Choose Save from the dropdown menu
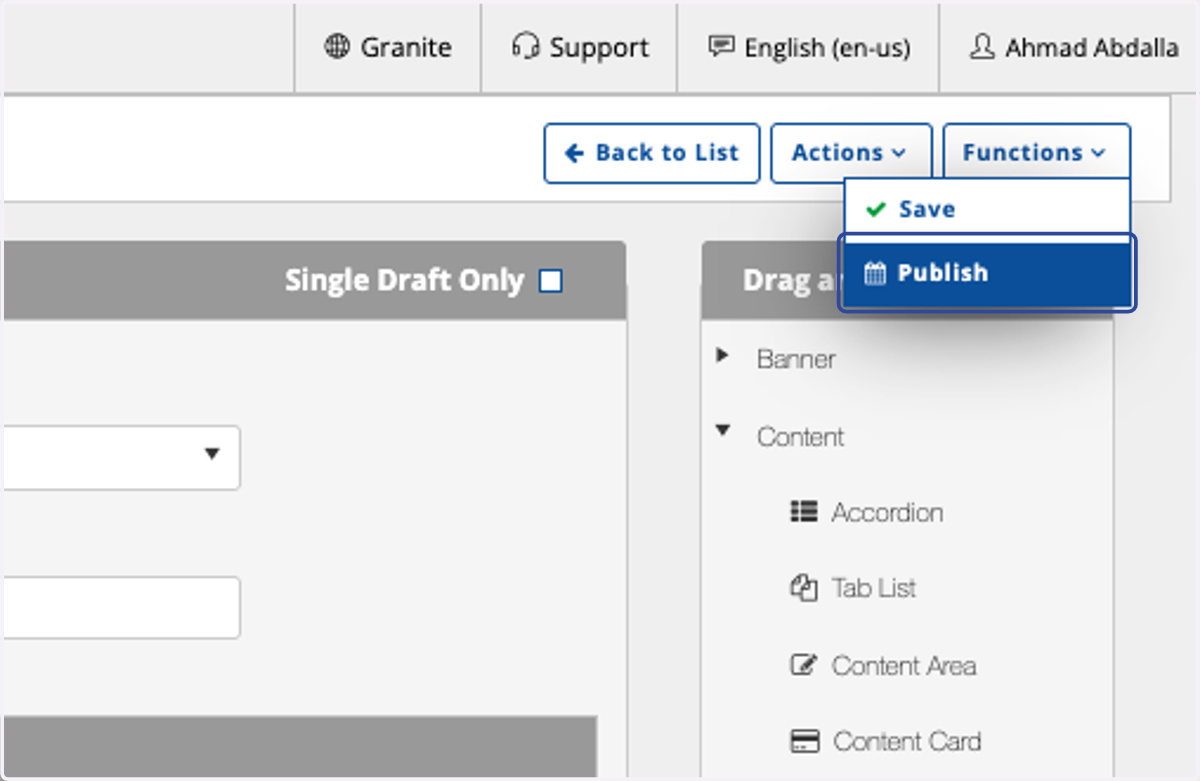This screenshot has height=781, width=1200. click(x=987, y=209)
